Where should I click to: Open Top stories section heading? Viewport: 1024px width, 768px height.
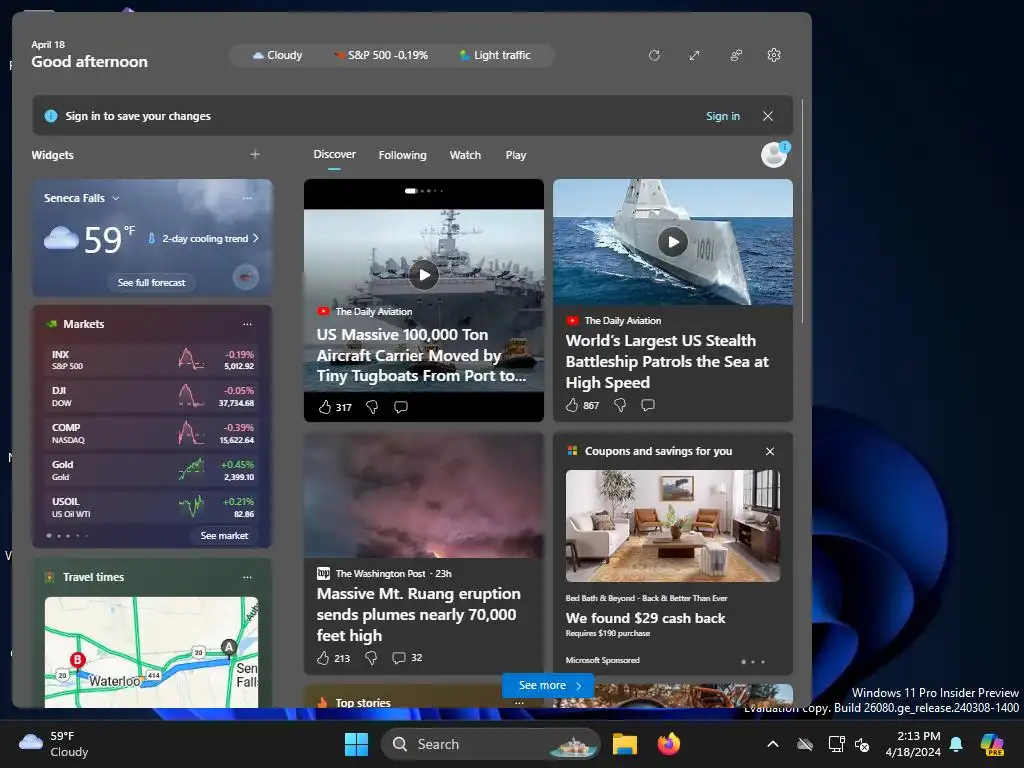point(362,703)
